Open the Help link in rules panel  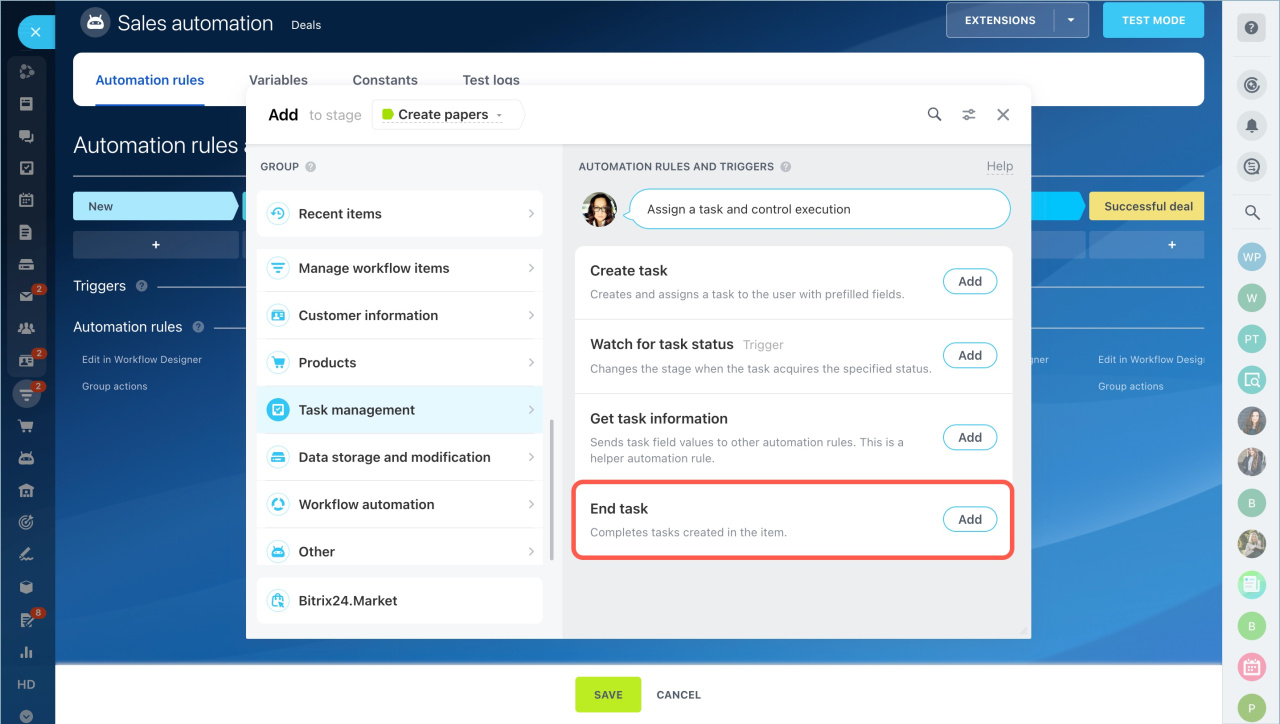coord(999,167)
